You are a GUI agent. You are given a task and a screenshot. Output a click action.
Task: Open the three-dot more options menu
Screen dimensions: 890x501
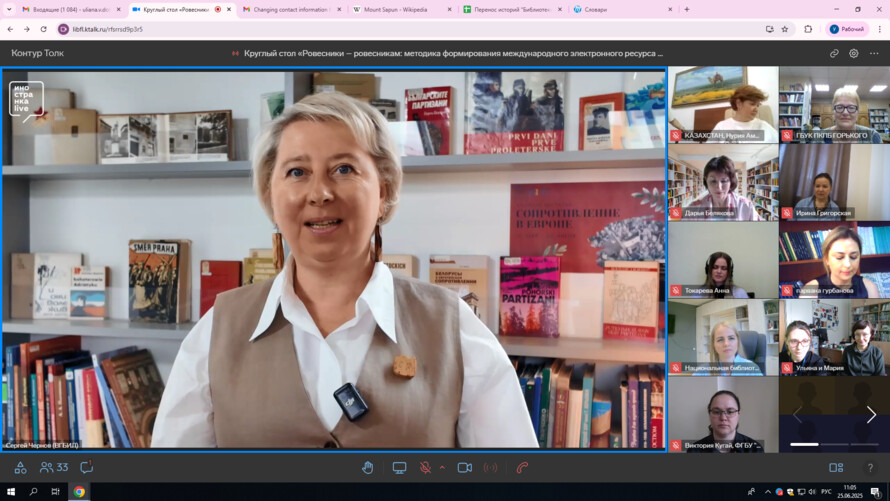click(874, 53)
